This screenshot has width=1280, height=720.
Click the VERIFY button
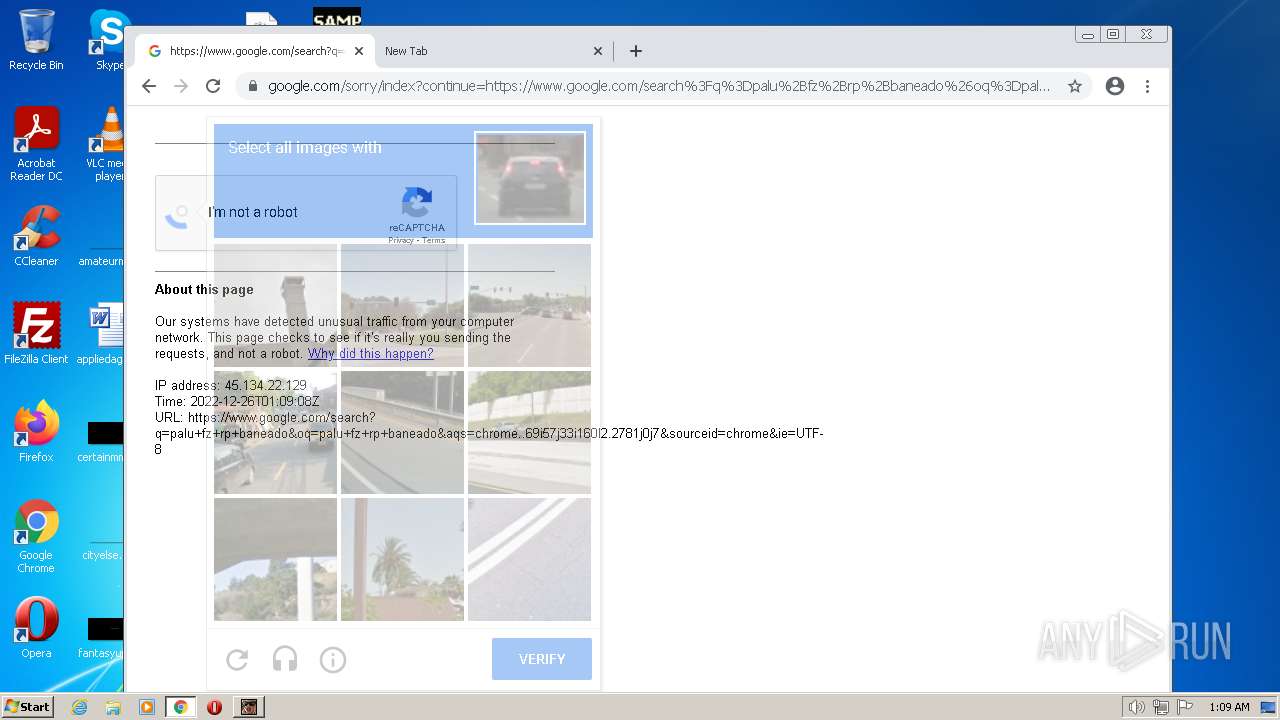(x=542, y=659)
